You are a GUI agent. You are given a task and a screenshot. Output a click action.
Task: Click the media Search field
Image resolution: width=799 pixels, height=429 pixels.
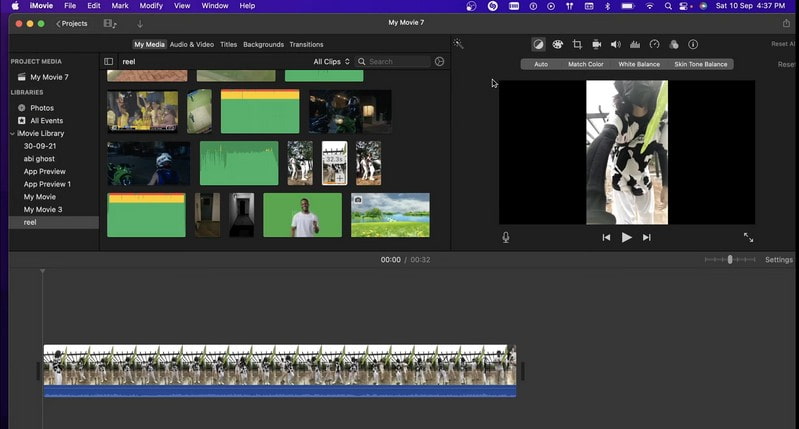[393, 62]
